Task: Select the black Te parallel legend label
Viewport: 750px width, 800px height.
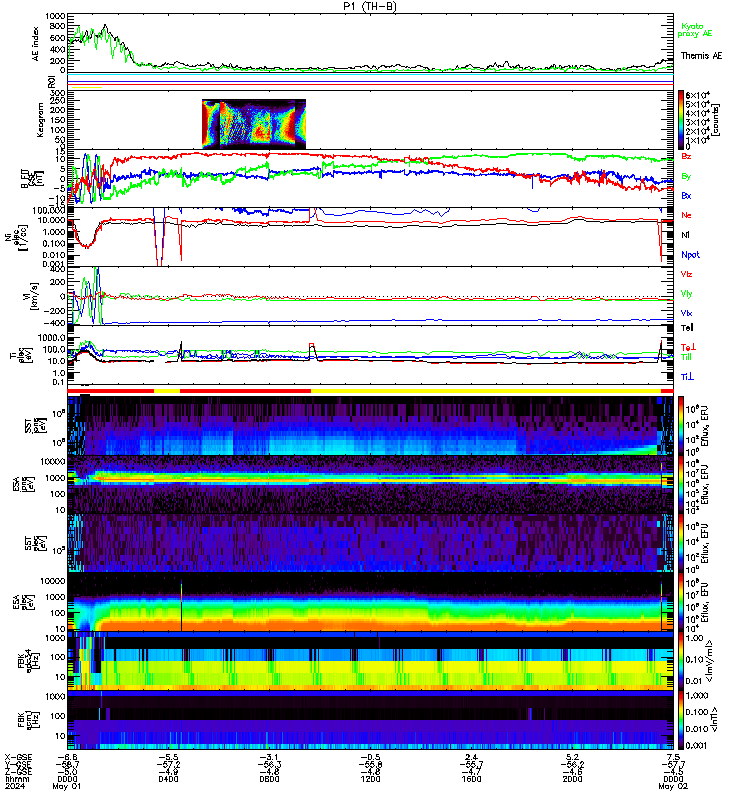Action: tap(687, 328)
